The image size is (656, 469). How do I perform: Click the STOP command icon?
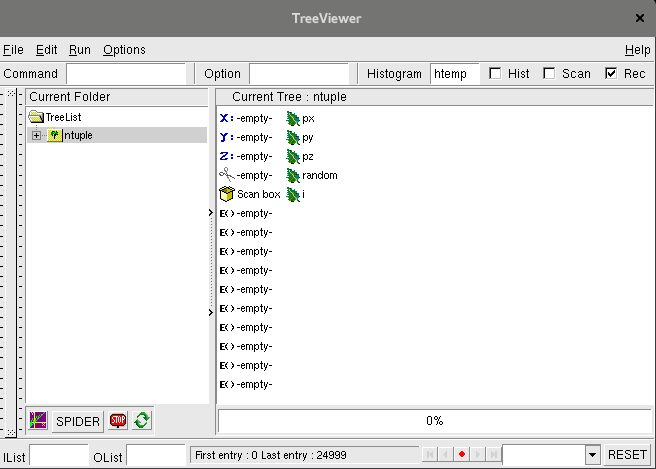pyautogui.click(x=118, y=420)
